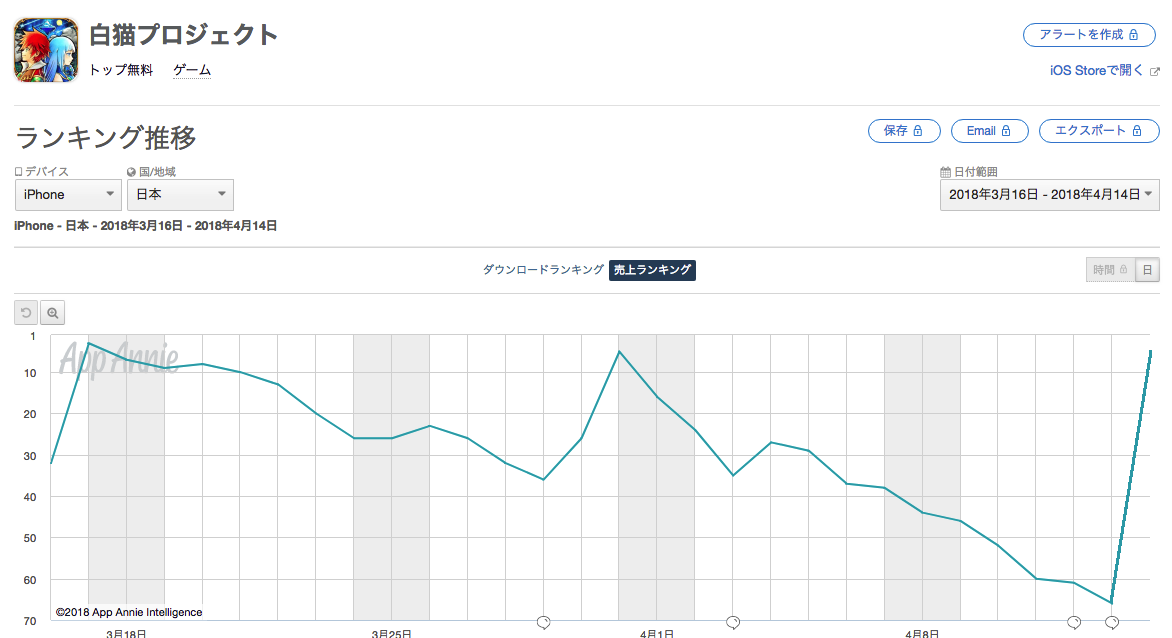The image size is (1172, 638).
Task: Click the トップ無料 label
Action: (121, 70)
